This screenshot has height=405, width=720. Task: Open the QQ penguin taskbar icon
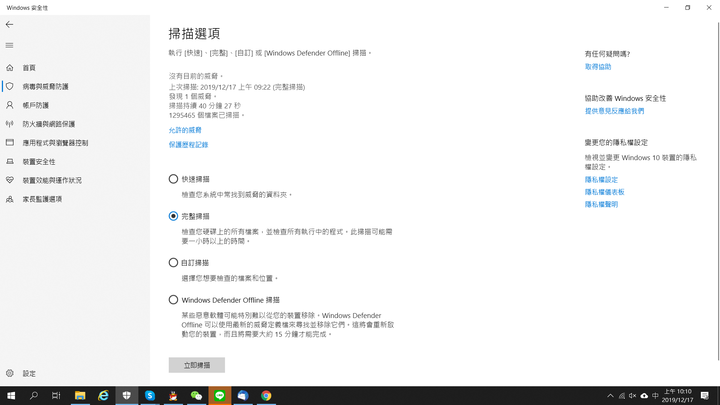tap(173, 396)
